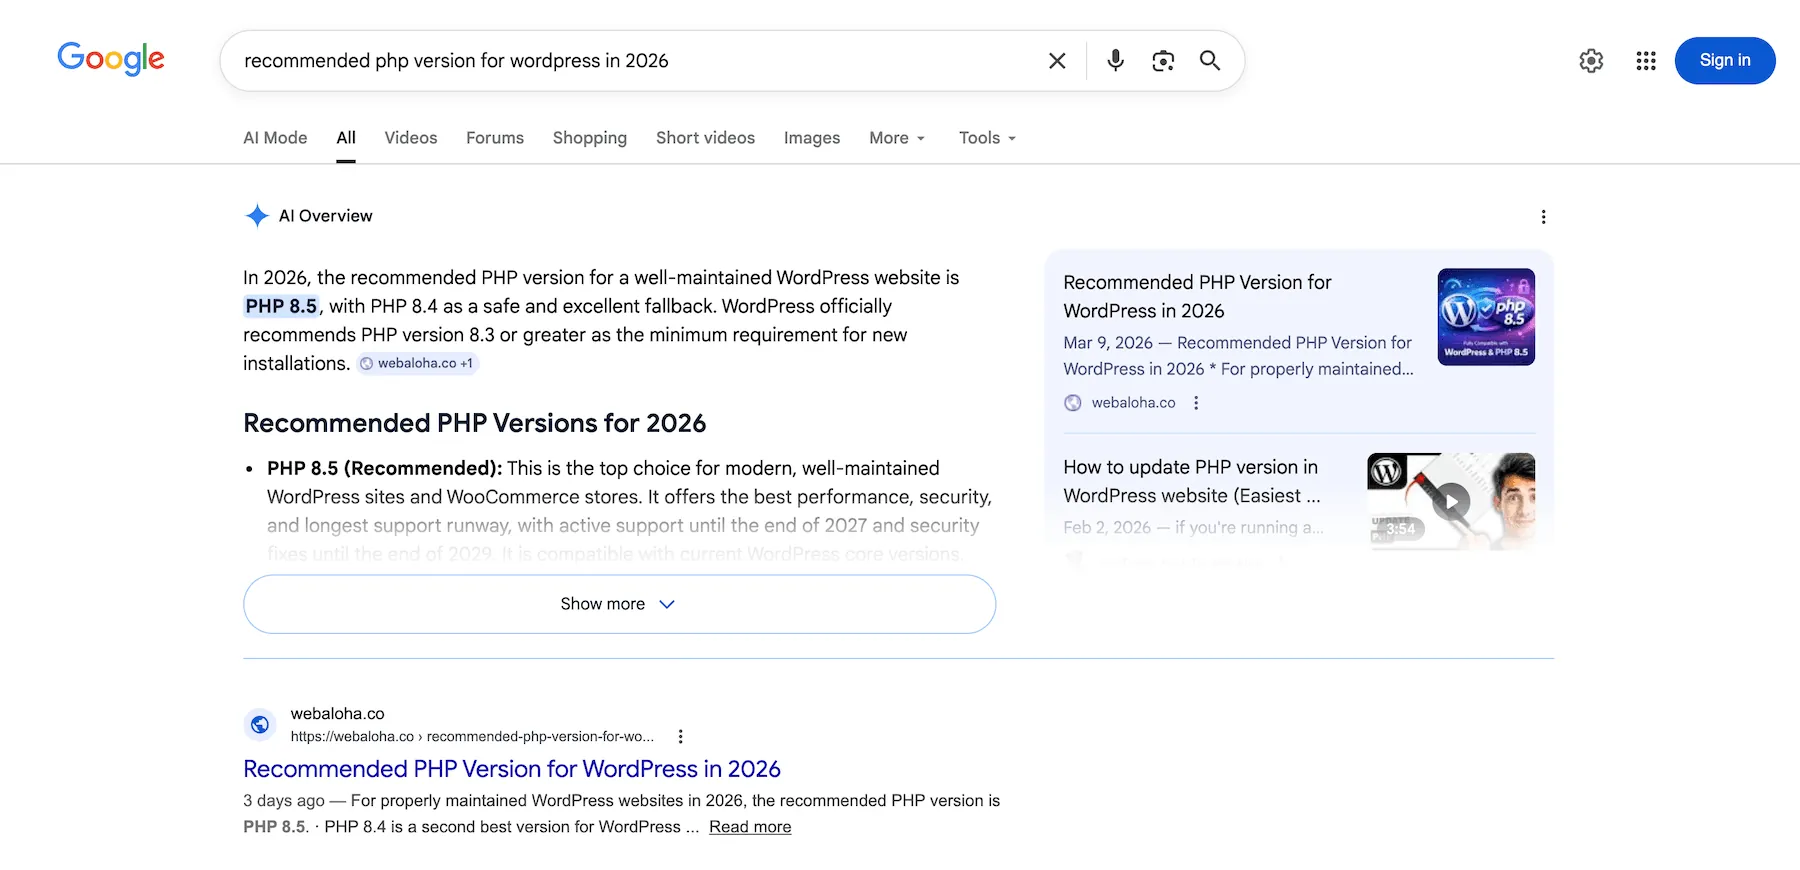Expand the More dropdown

897,138
